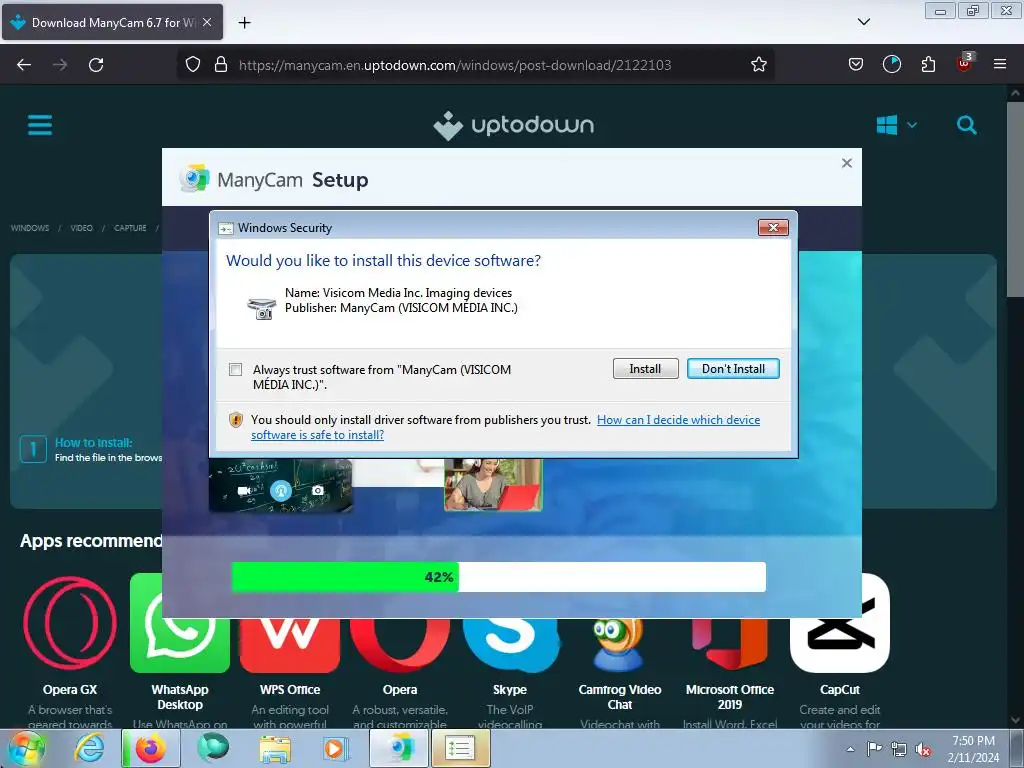This screenshot has width=1024, height=768.
Task: Select the Download ManyCam 6.7 tab
Action: tap(112, 22)
